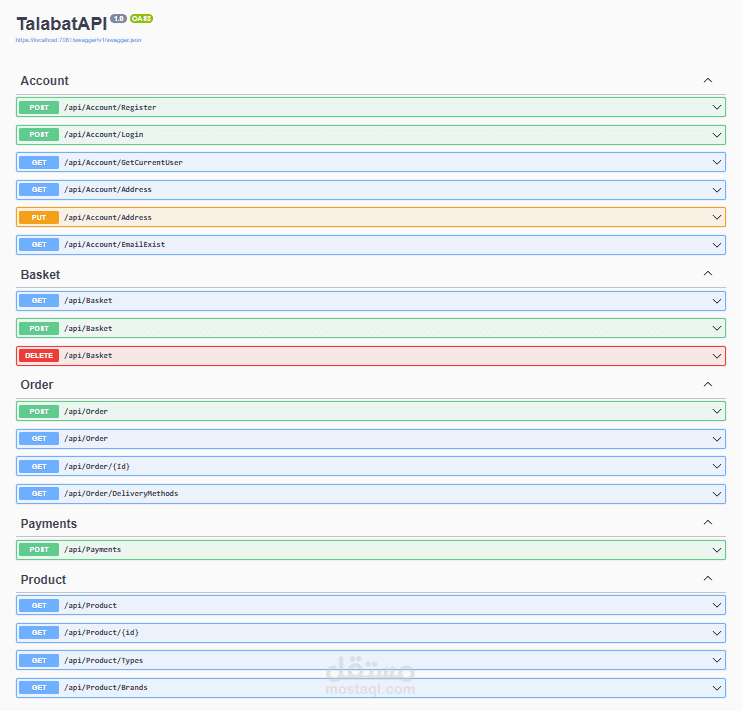Expand the POST /api/Basket chevron

coord(717,328)
